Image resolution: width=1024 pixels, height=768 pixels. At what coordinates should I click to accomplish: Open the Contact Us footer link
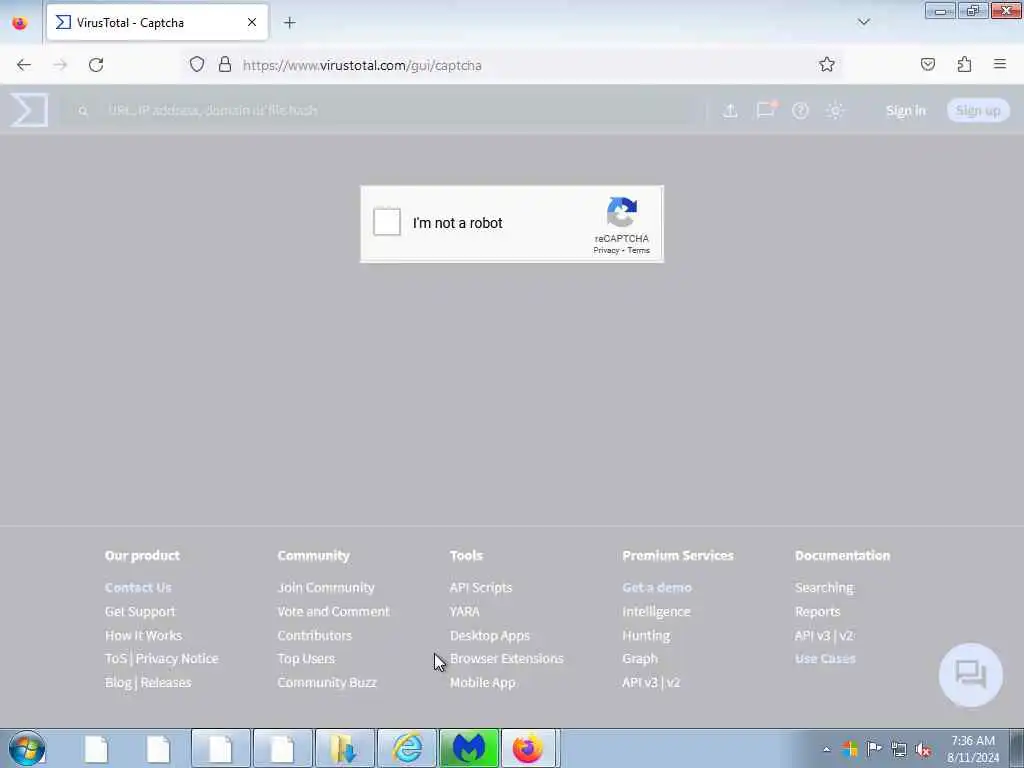point(138,587)
